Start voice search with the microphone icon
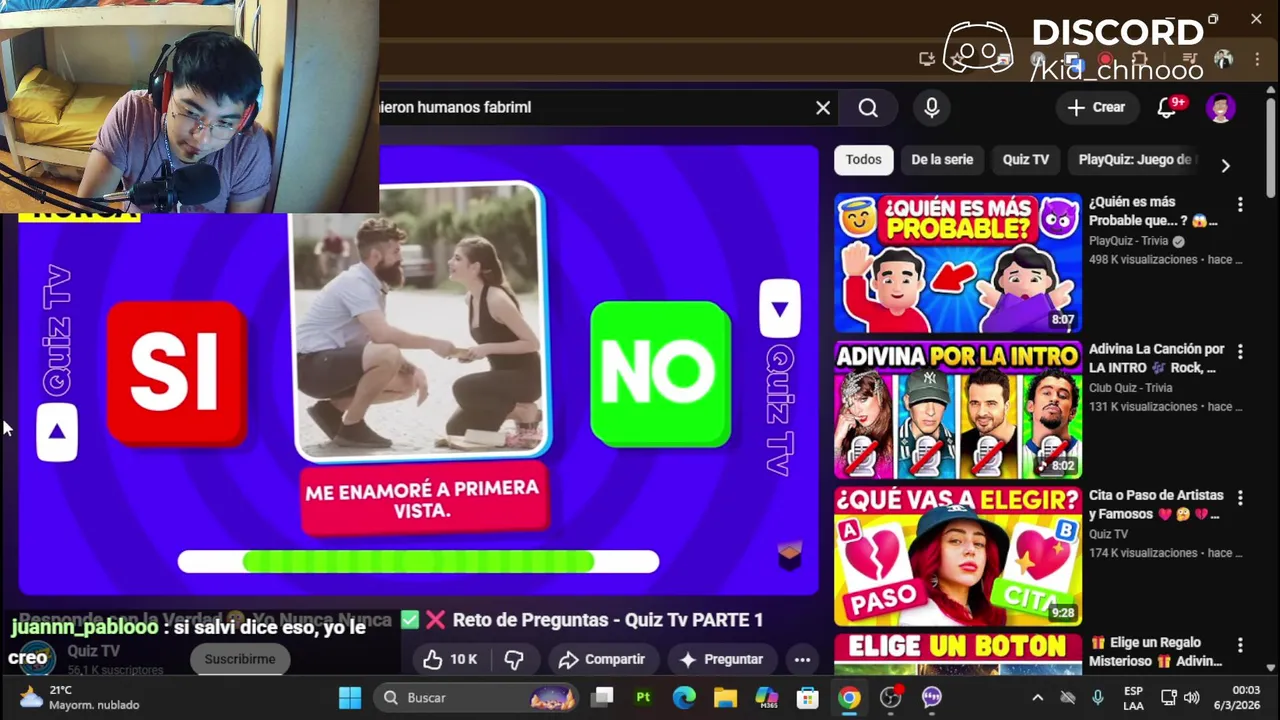This screenshot has height=720, width=1280. point(932,107)
